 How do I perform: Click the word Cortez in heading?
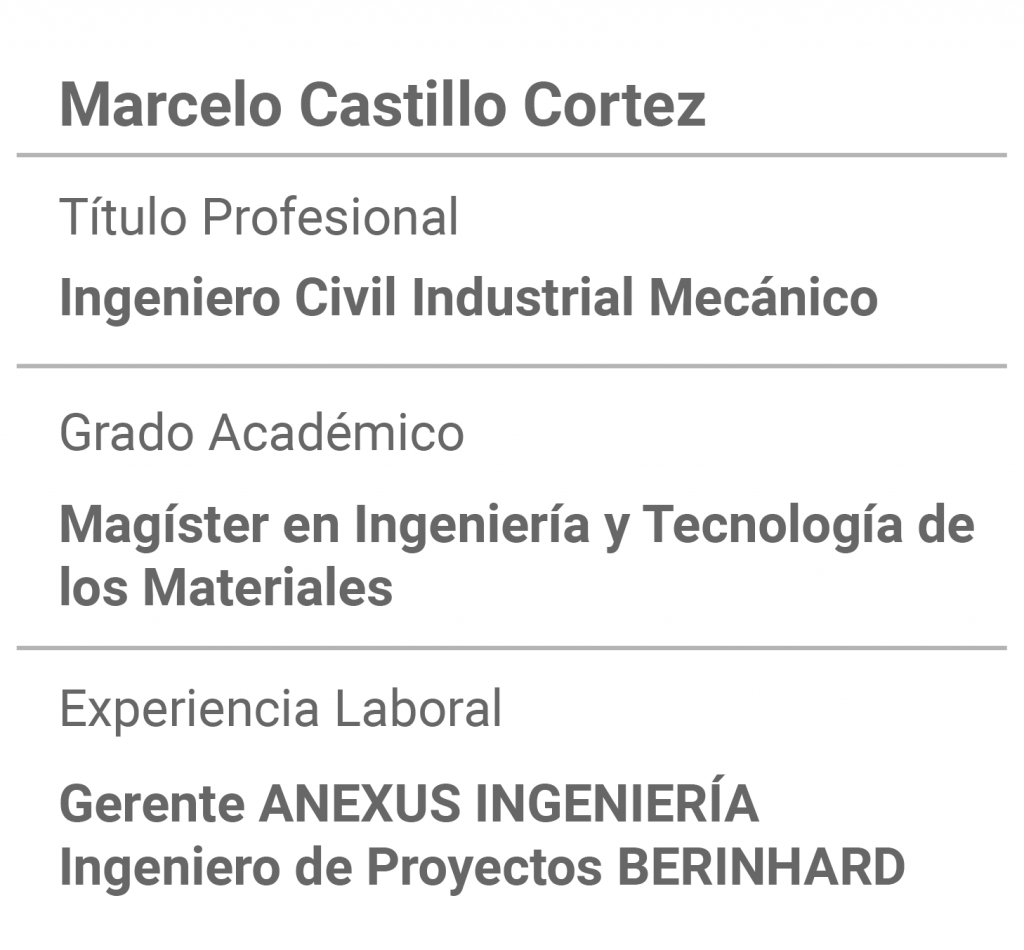click(x=614, y=105)
